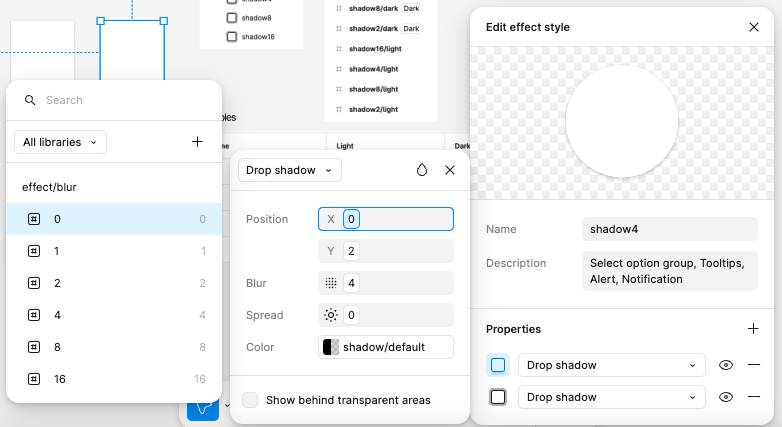Click the number variable icon beside 16
This screenshot has width=782, height=427.
click(33, 379)
